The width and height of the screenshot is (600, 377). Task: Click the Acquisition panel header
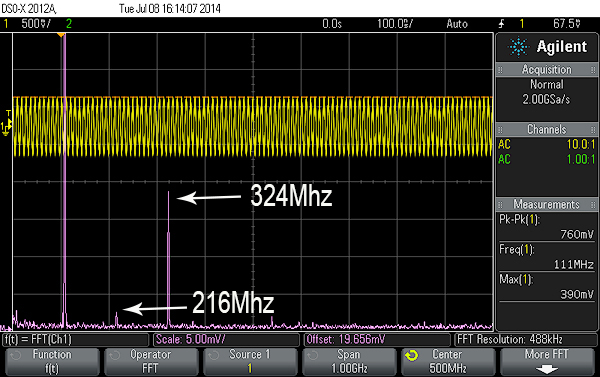pyautogui.click(x=547, y=70)
